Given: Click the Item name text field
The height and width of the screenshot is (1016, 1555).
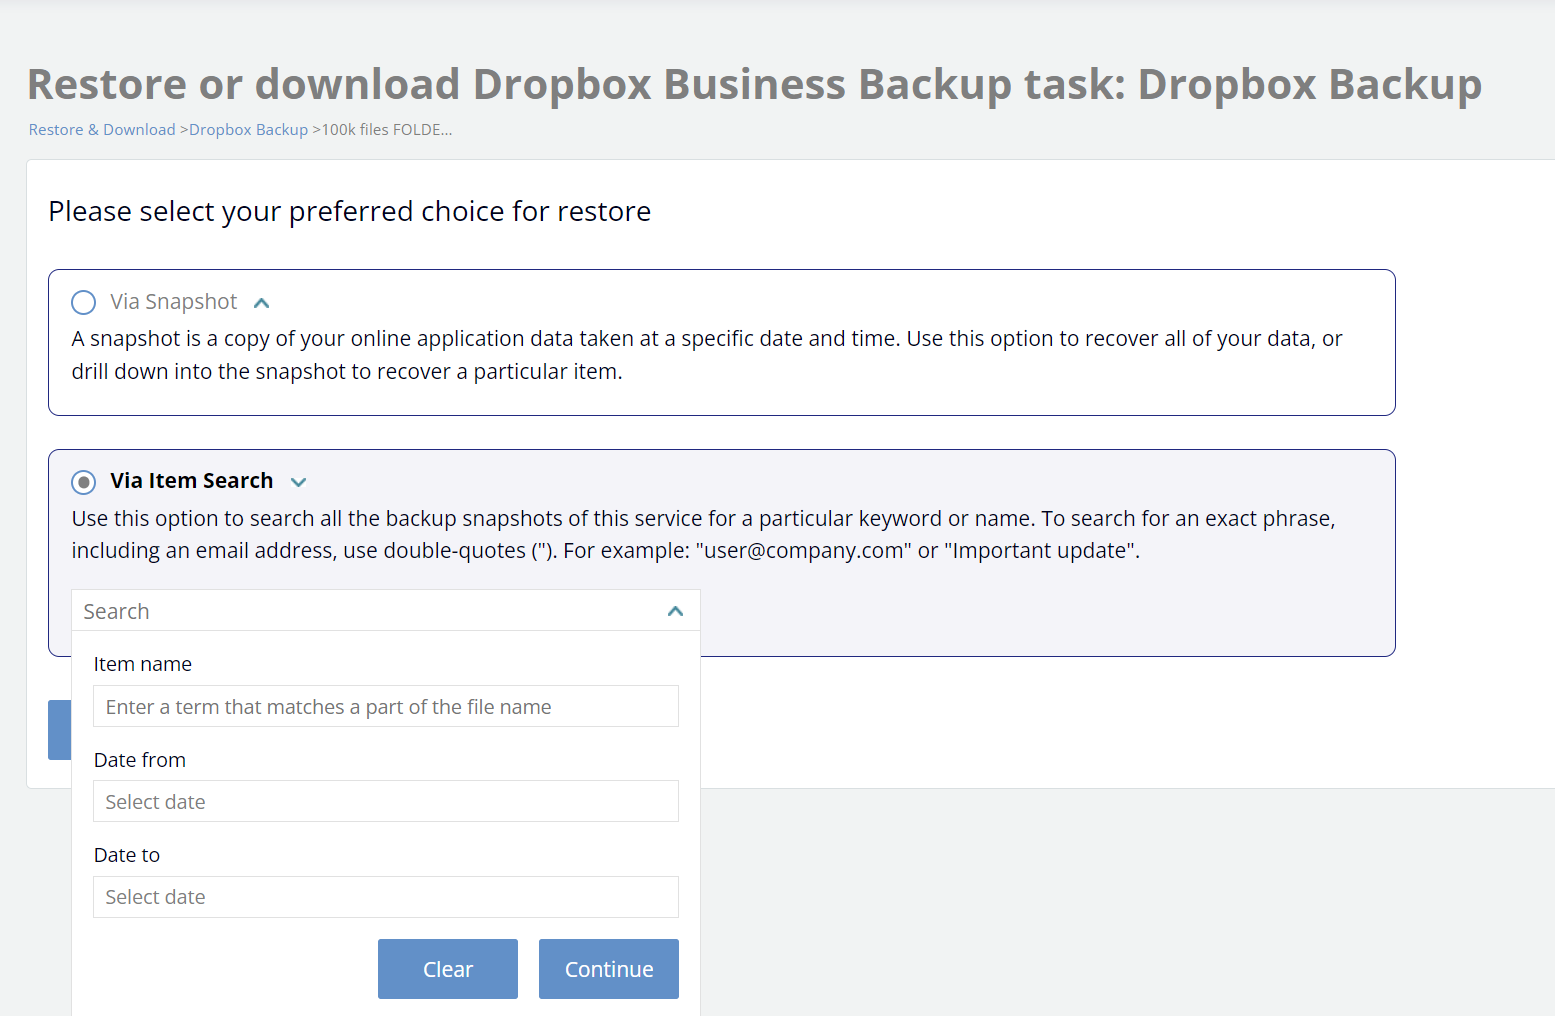Looking at the screenshot, I should 386,706.
